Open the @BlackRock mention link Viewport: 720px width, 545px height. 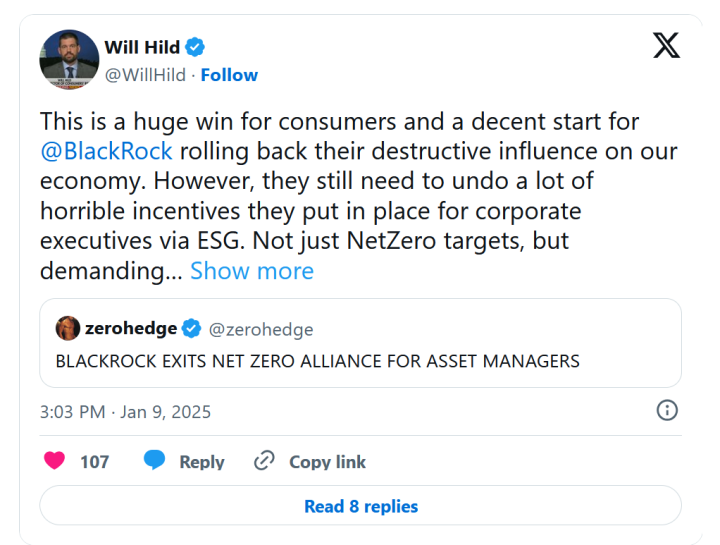click(106, 152)
